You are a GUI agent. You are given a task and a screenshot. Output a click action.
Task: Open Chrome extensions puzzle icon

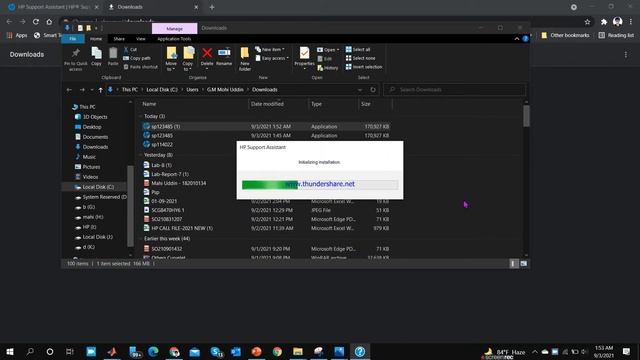(604, 22)
